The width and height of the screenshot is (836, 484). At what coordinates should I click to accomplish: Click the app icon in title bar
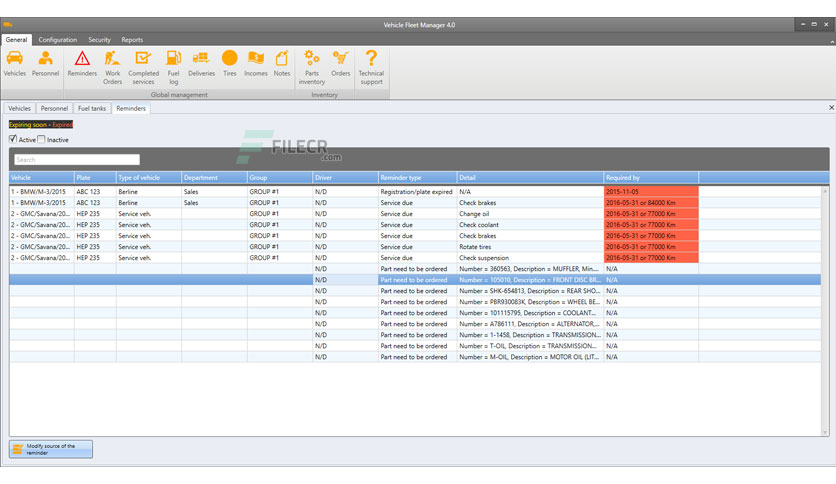[7, 25]
